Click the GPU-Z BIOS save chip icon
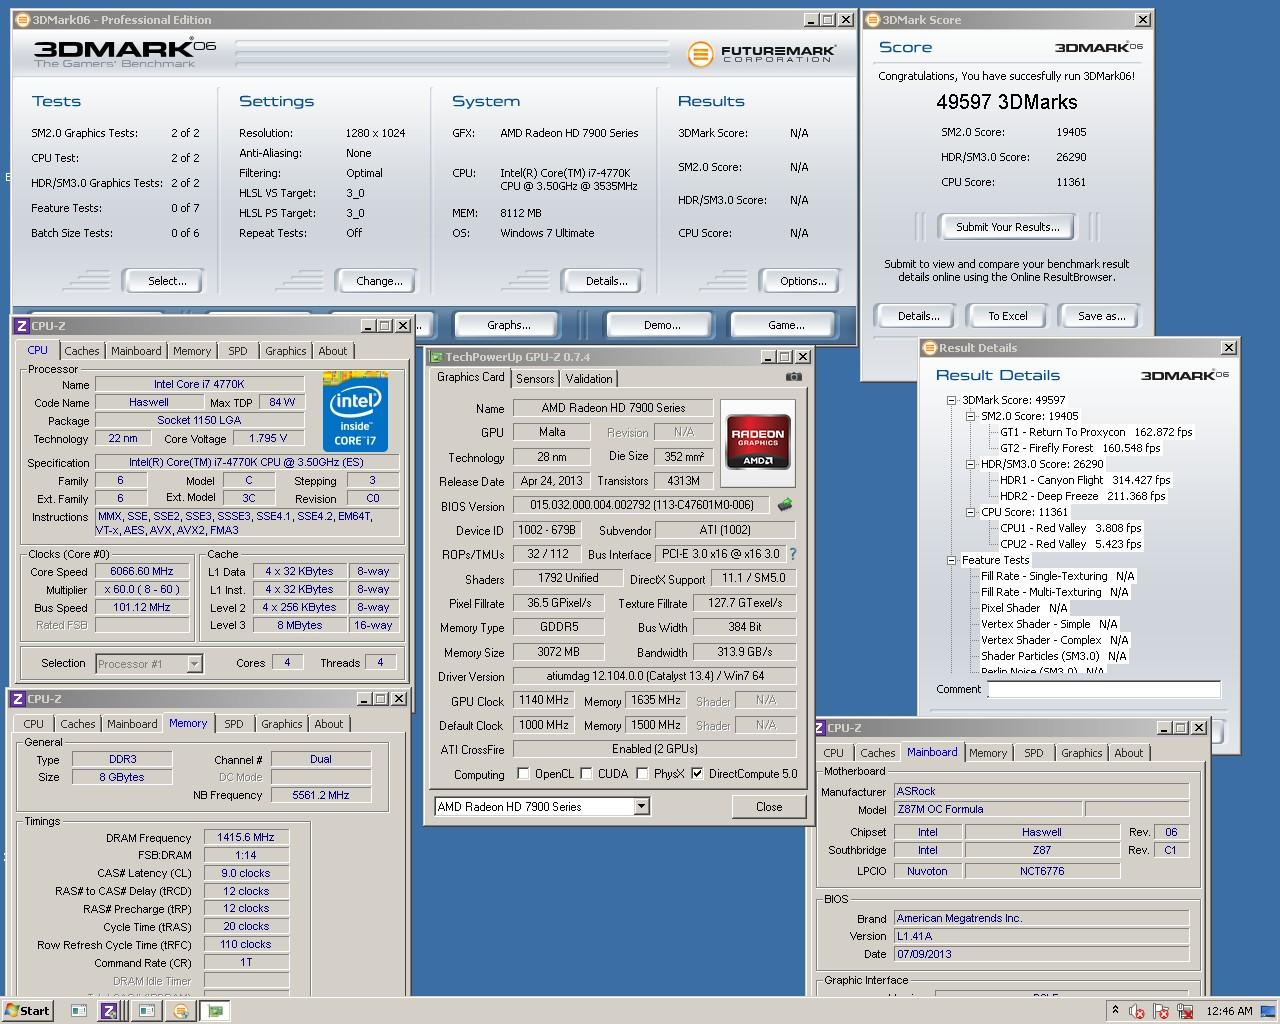The height and width of the screenshot is (1024, 1280). click(x=785, y=505)
